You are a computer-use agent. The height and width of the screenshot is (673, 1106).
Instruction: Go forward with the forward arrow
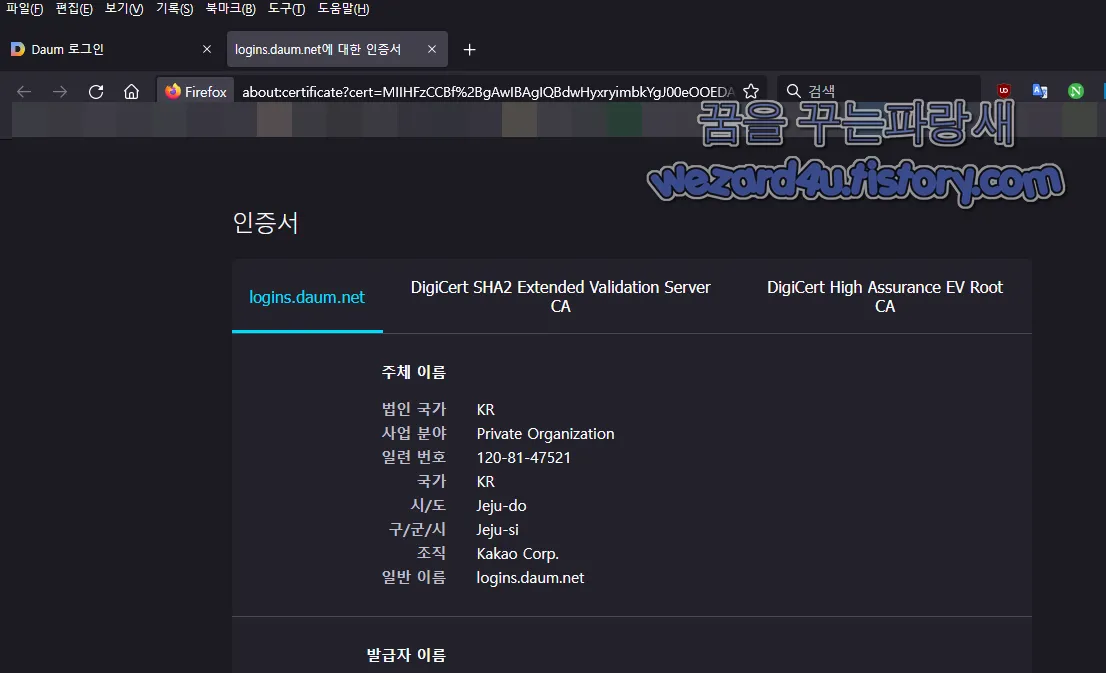[x=60, y=92]
